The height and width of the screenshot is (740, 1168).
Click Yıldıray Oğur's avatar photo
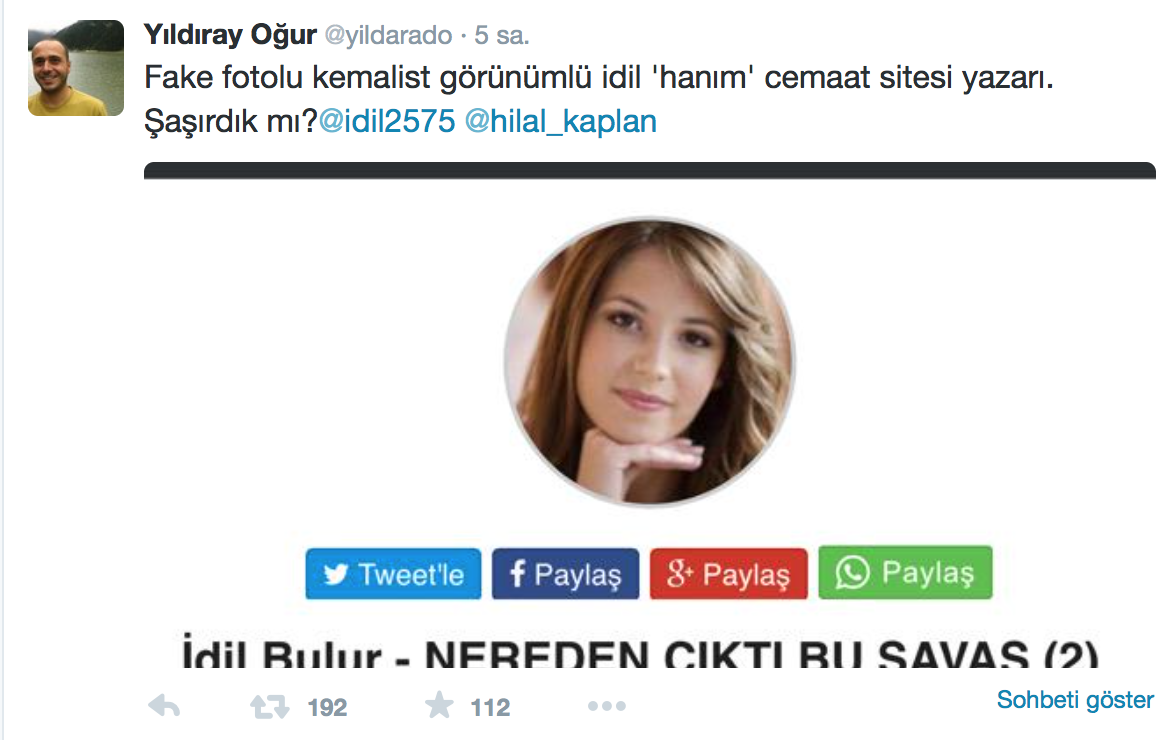76,68
